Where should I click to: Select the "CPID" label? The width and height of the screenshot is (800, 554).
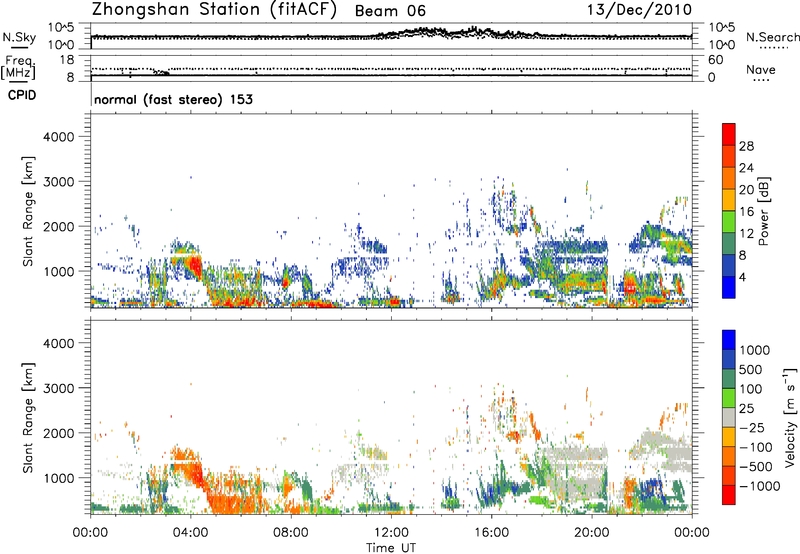[22, 95]
